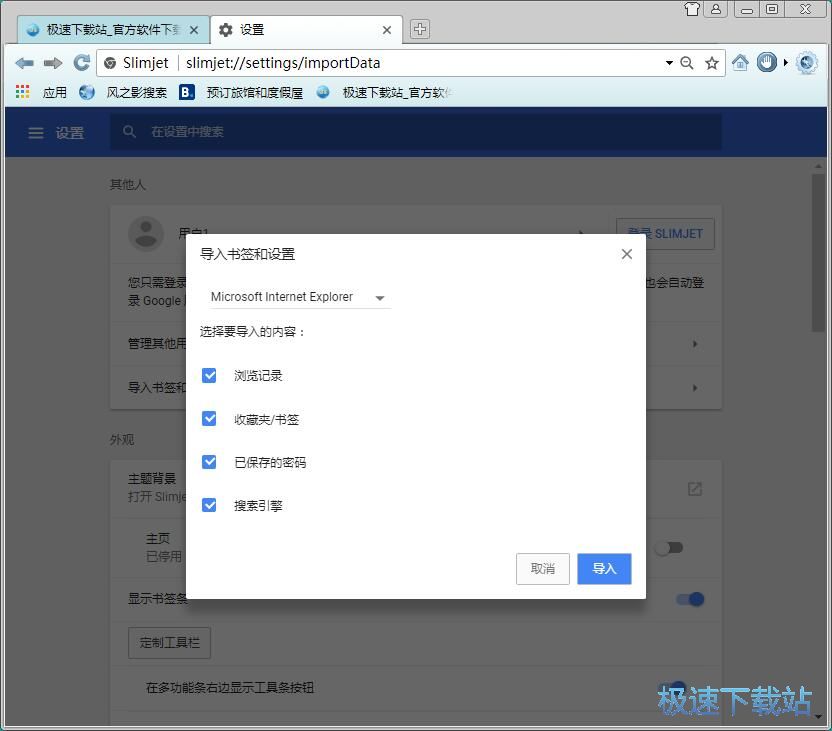Open the 预订旅馆和度假屋 bookmark
This screenshot has height=731, width=832.
coord(241,92)
